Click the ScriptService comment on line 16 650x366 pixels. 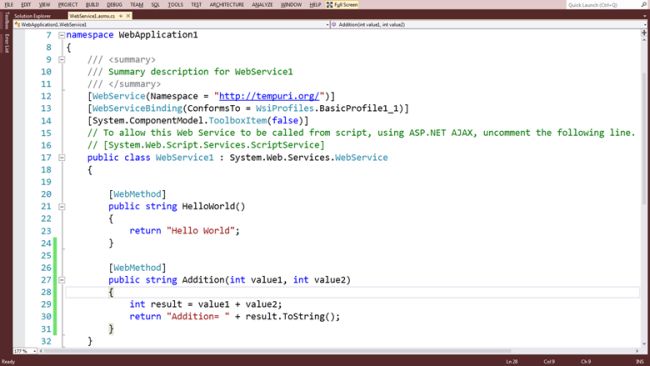pyautogui.click(x=206, y=145)
